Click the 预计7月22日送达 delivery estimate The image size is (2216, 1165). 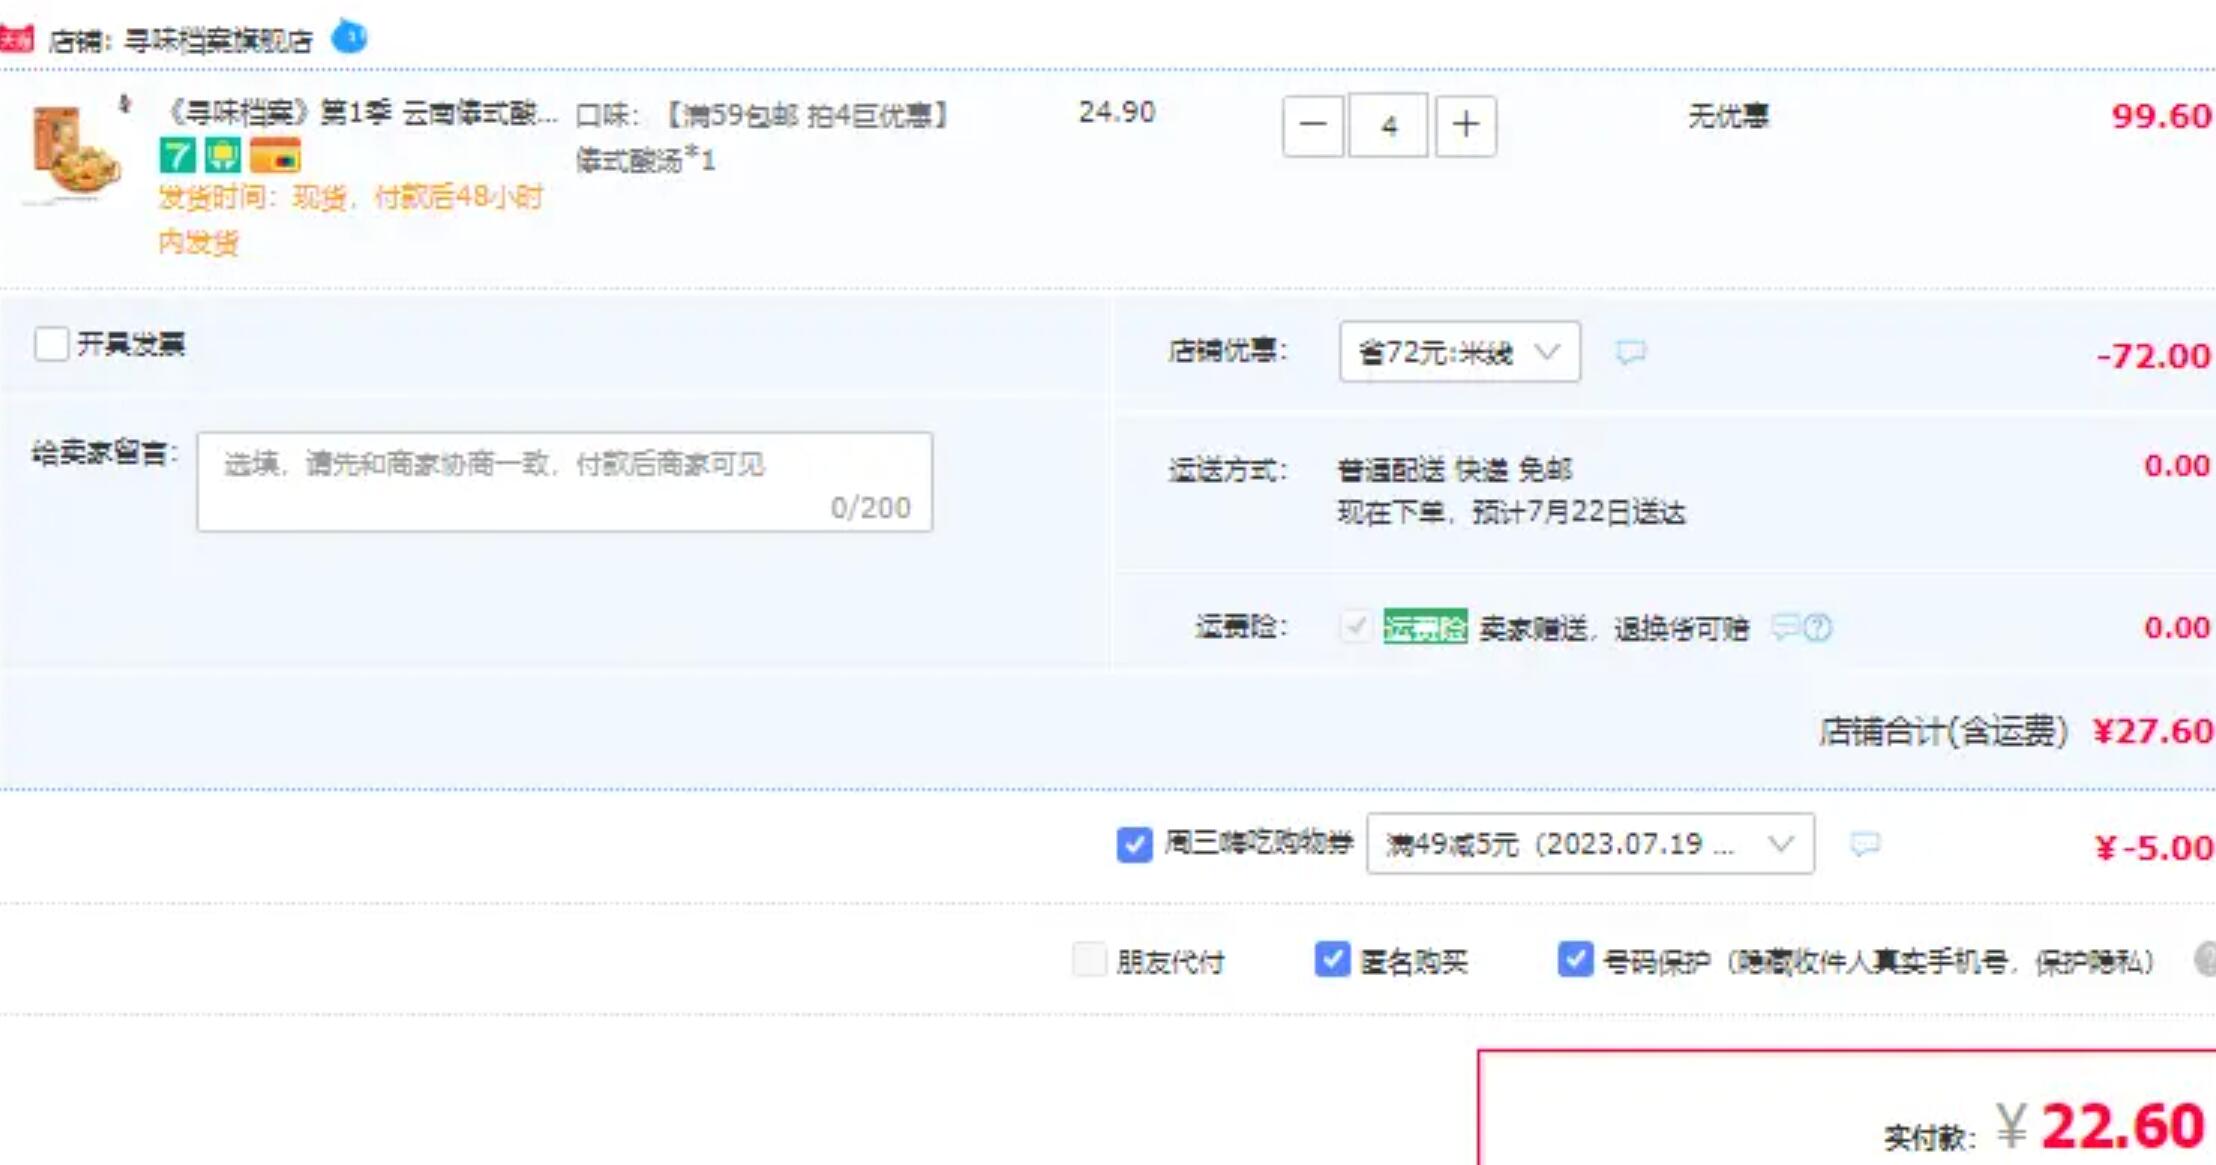(x=1578, y=513)
